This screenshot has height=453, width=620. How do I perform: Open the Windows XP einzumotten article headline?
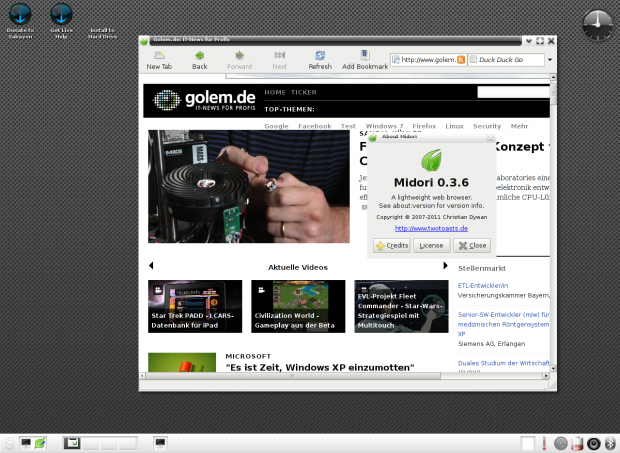tap(320, 368)
